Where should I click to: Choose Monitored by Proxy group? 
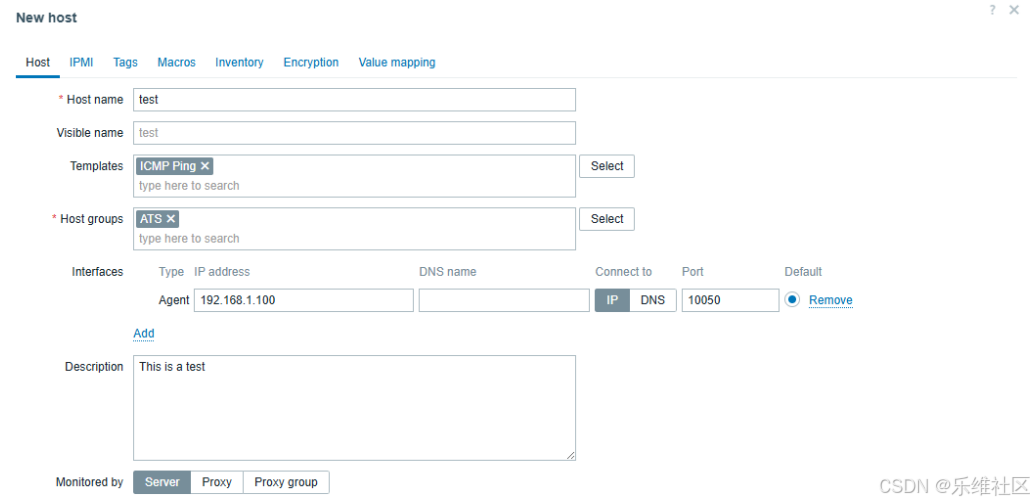(286, 482)
